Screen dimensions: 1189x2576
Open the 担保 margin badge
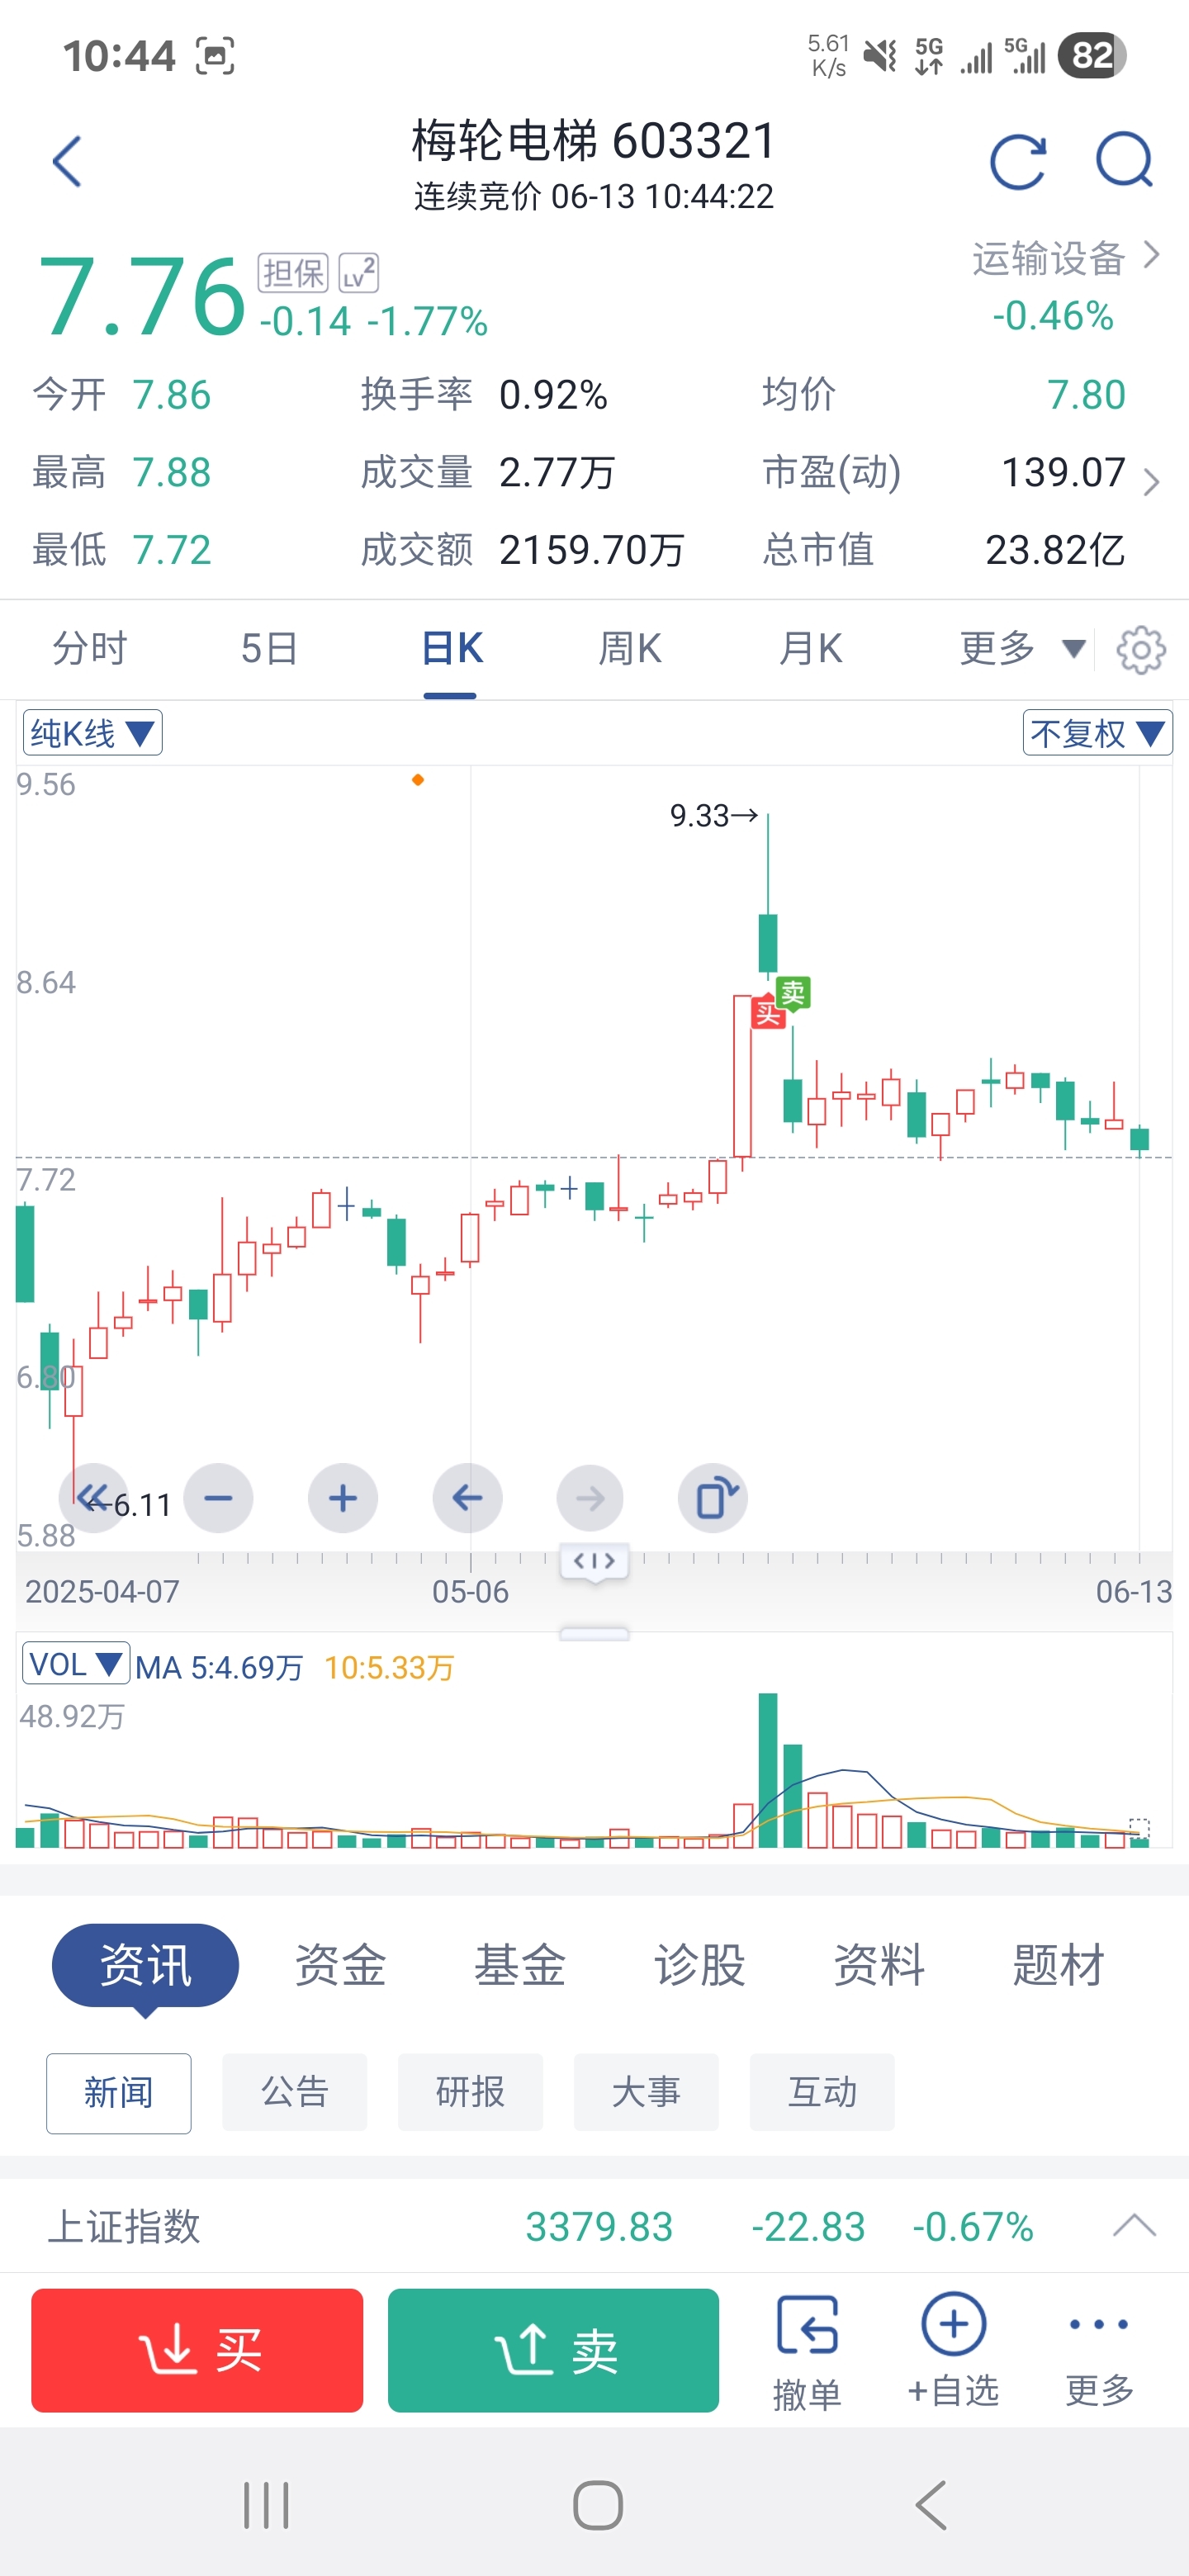(x=293, y=273)
